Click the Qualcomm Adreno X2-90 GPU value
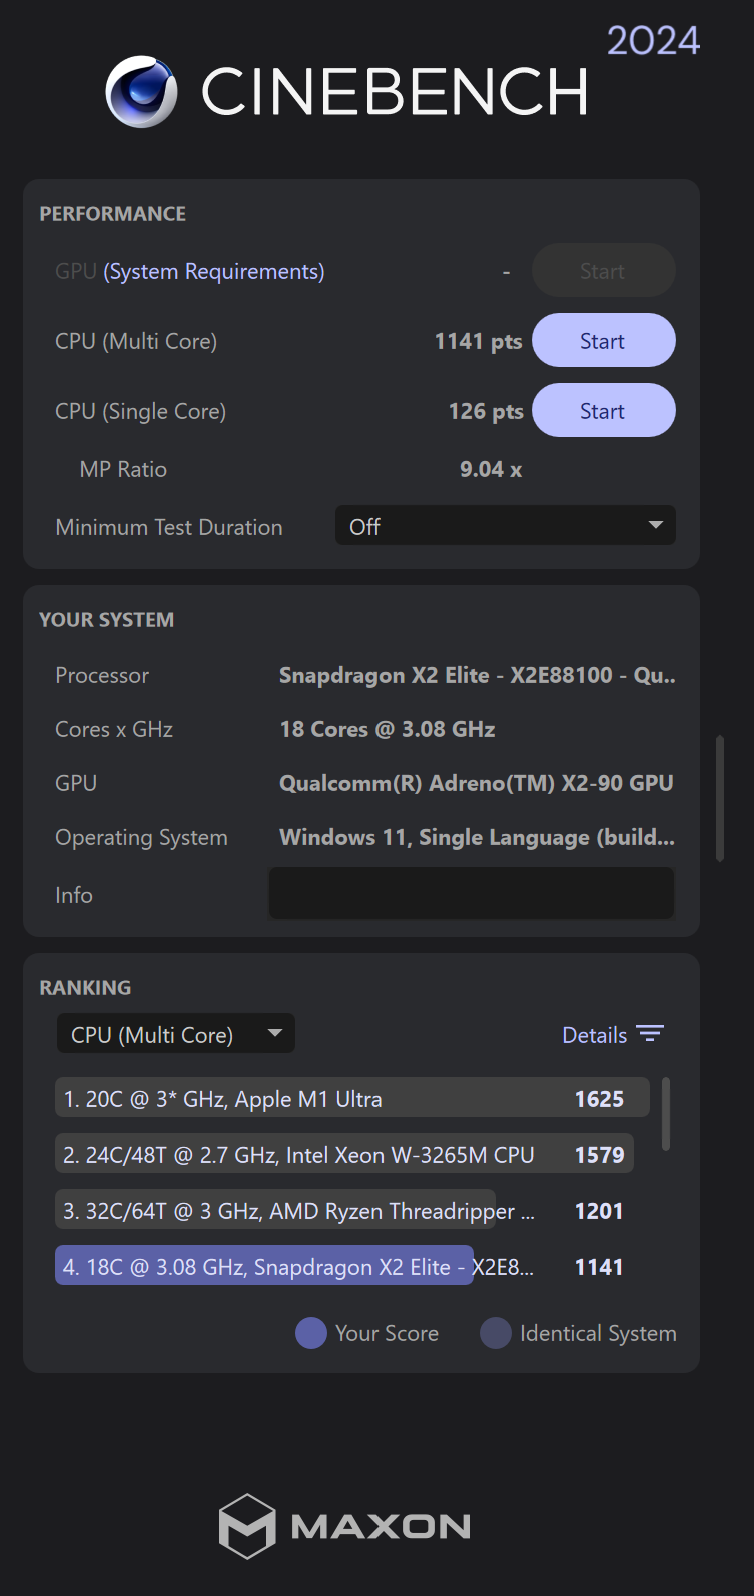 click(x=476, y=783)
